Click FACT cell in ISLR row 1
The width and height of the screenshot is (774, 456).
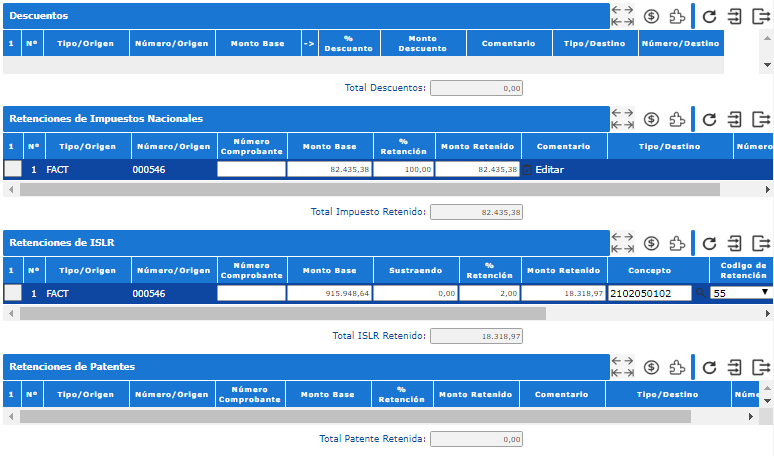click(x=57, y=293)
